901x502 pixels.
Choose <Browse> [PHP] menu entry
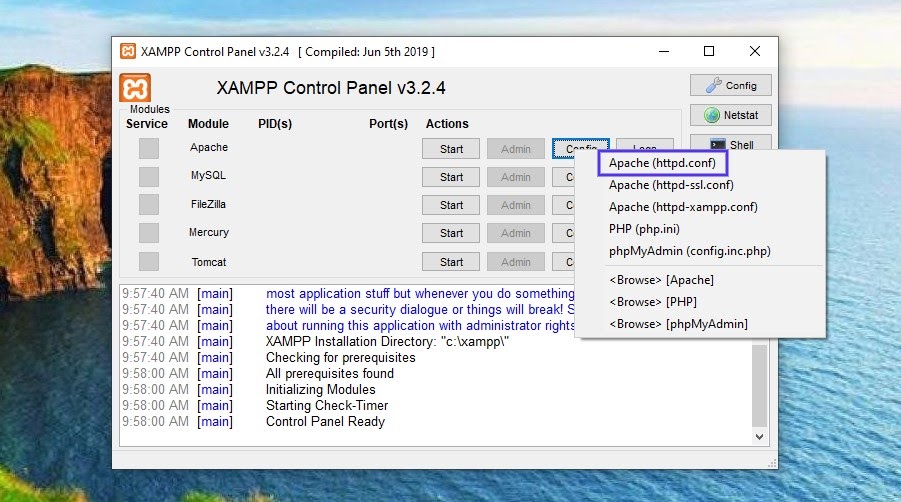653,302
